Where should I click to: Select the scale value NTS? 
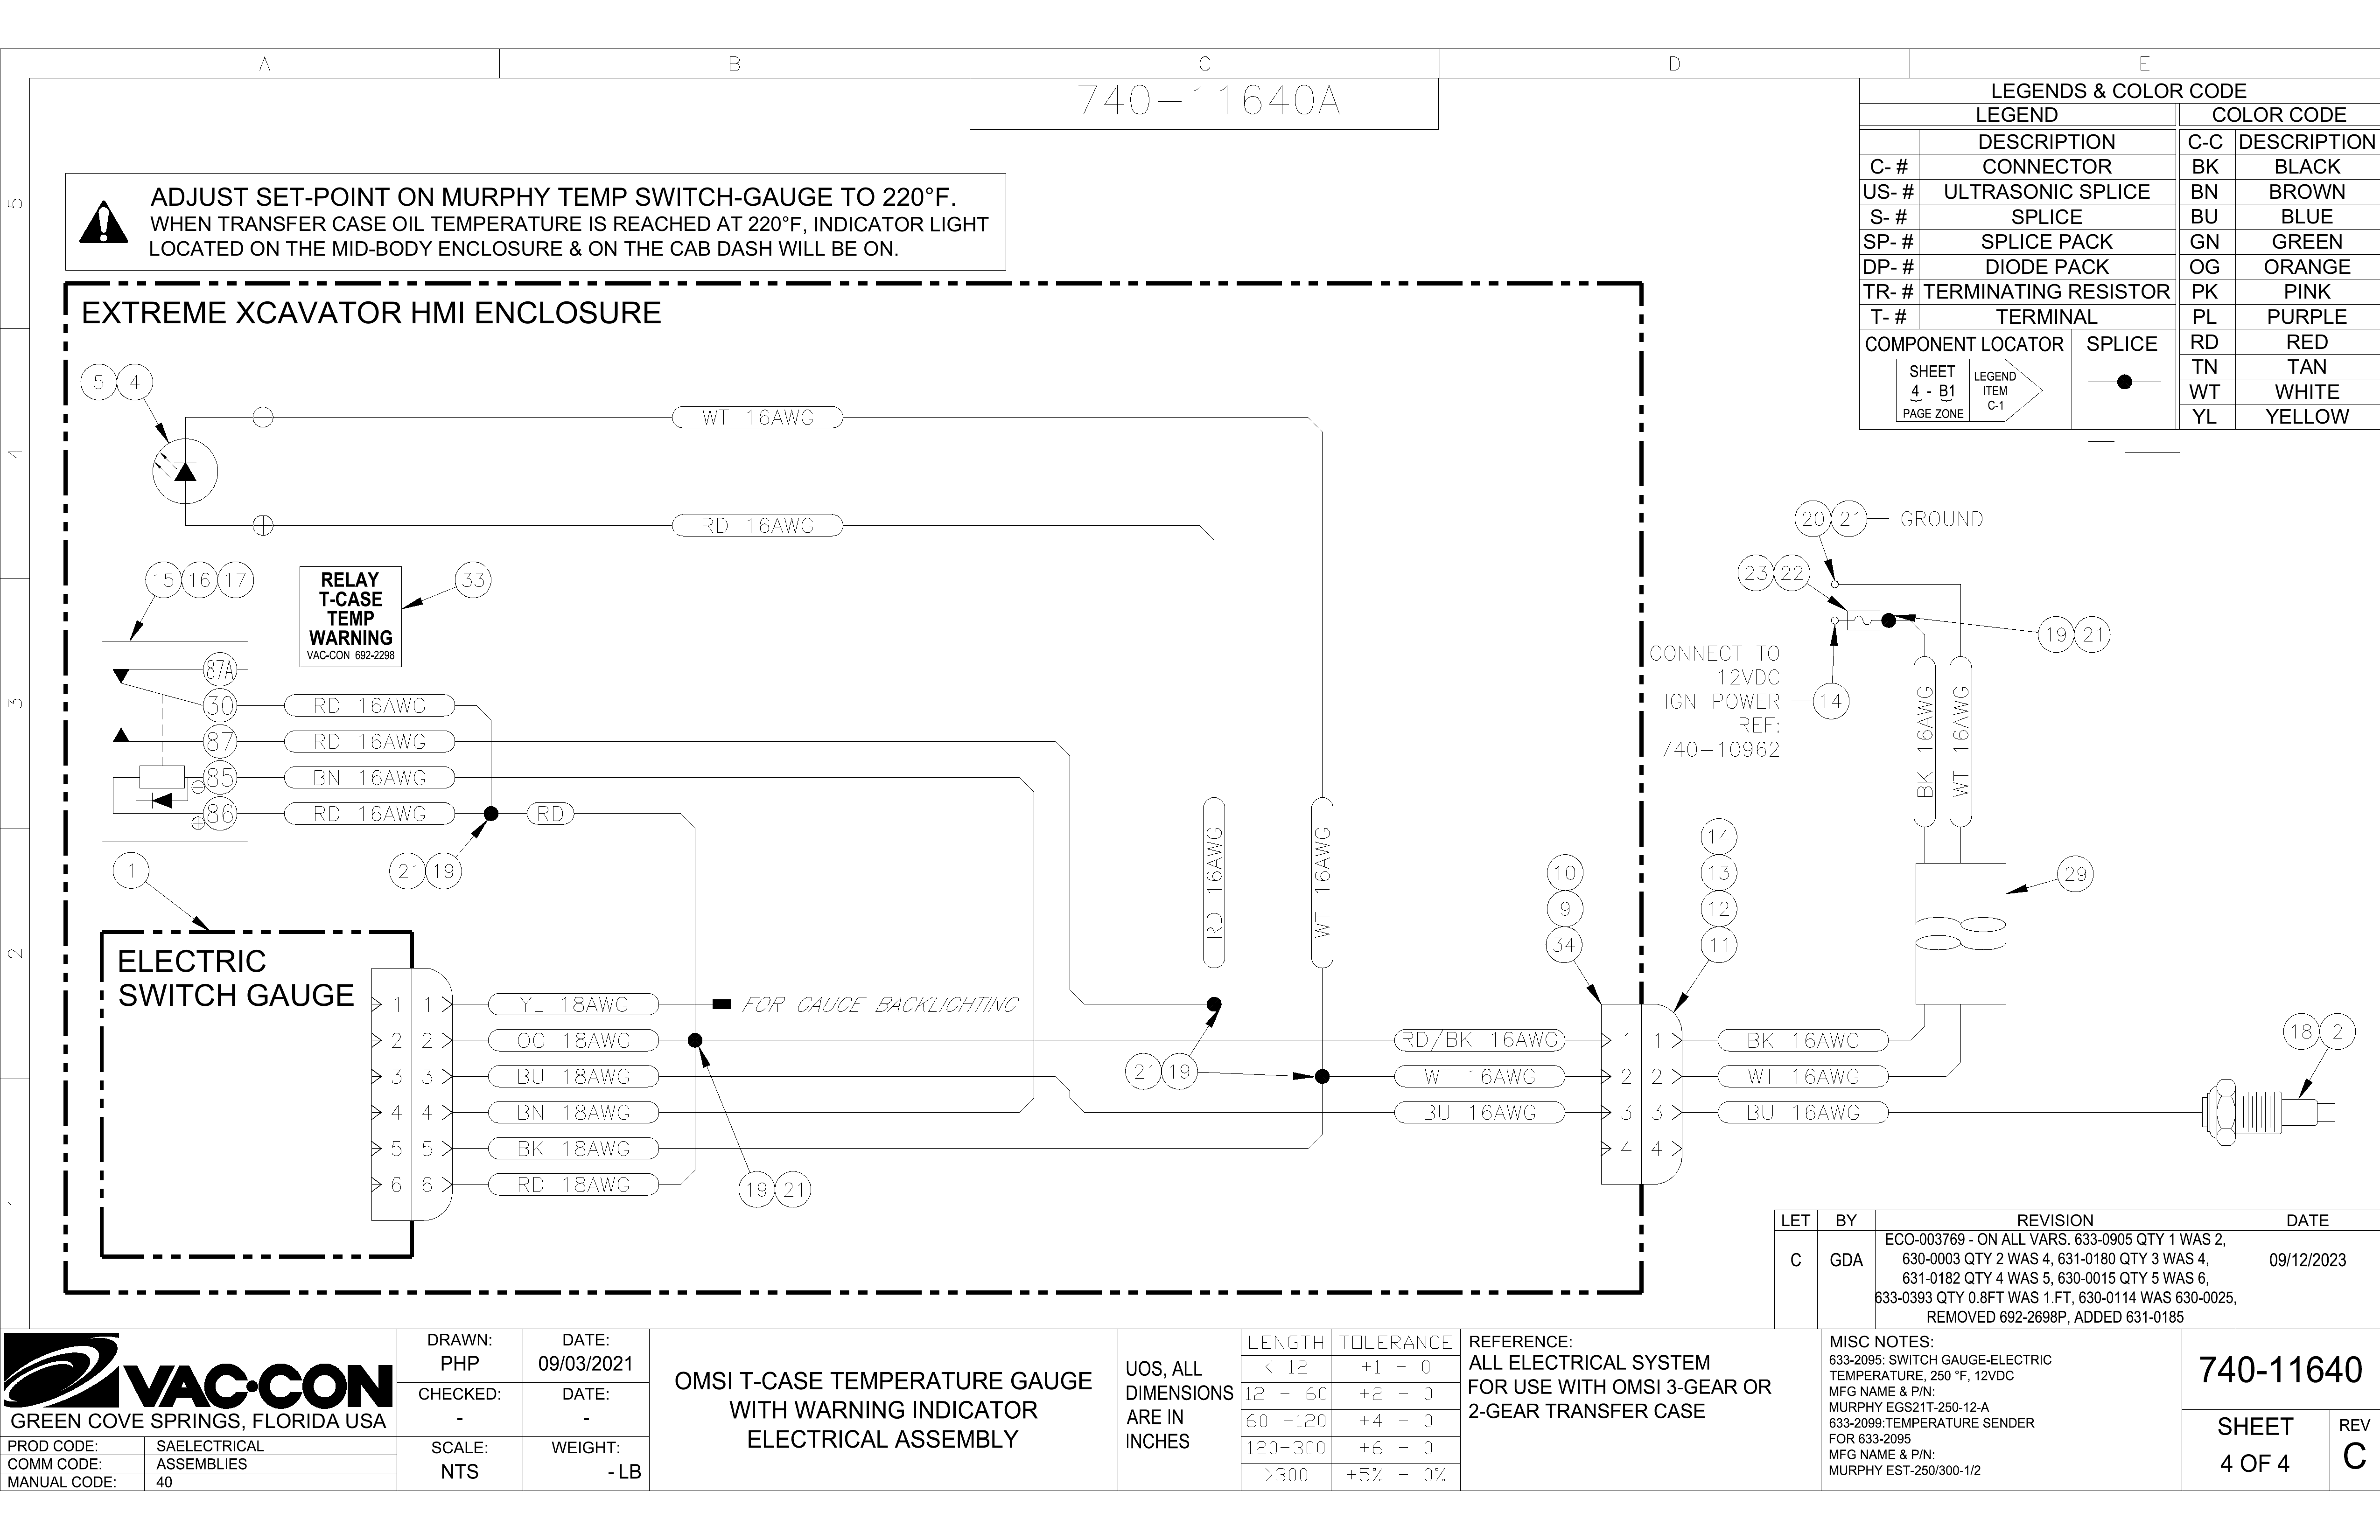pyautogui.click(x=460, y=1472)
